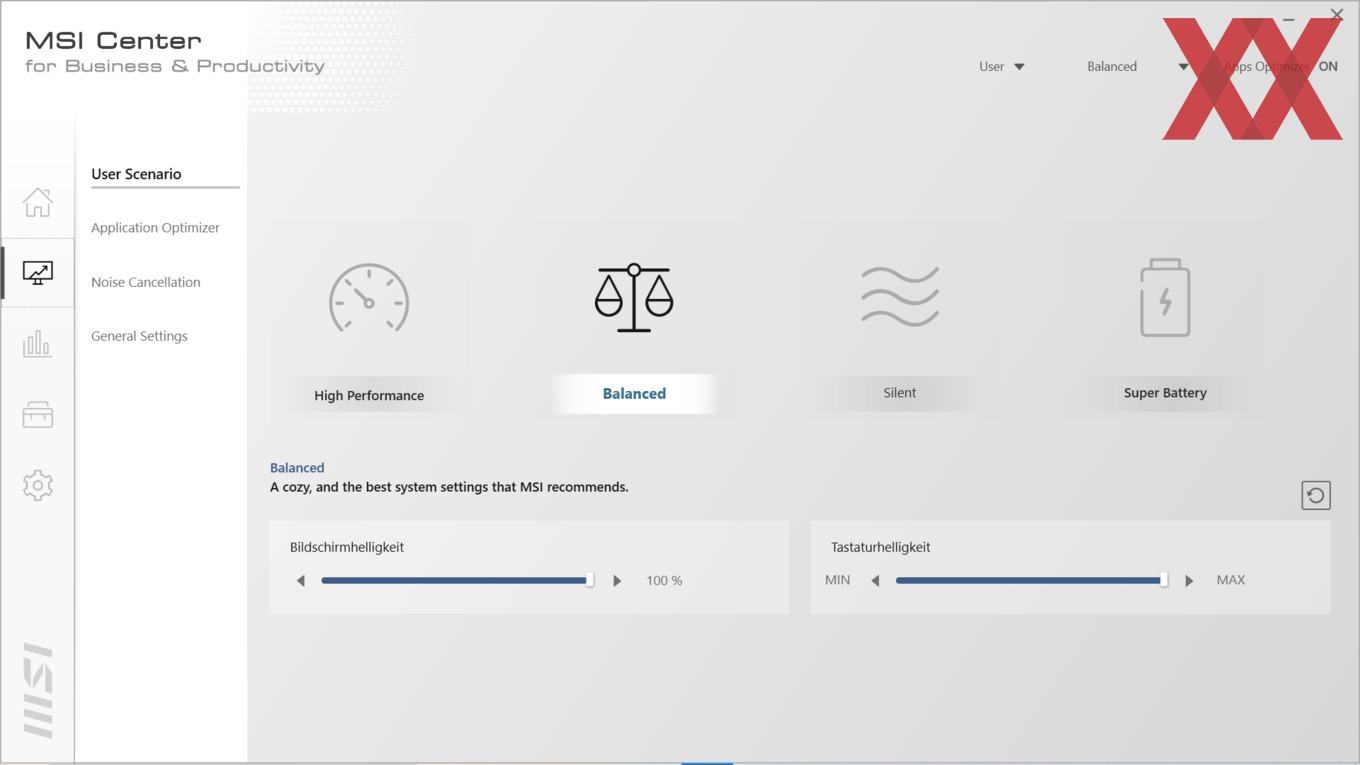The height and width of the screenshot is (765, 1360).
Task: Select the monitor chart Features sidebar icon
Action: (x=37, y=273)
